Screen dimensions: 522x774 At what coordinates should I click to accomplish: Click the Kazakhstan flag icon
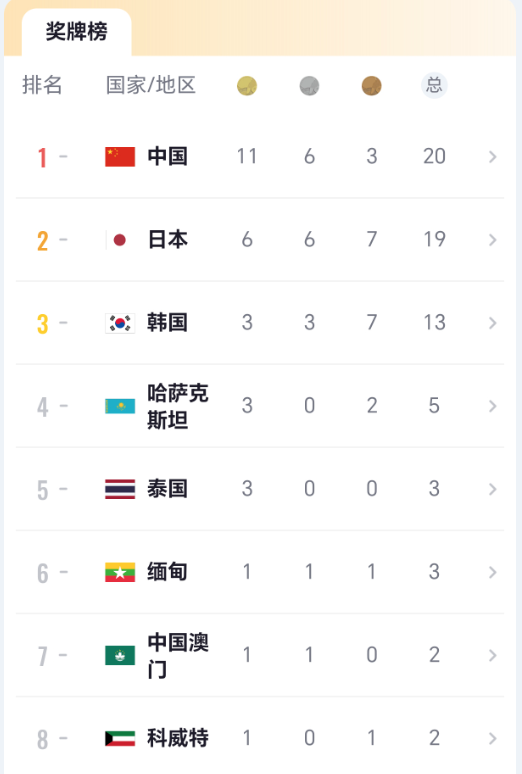(x=120, y=406)
